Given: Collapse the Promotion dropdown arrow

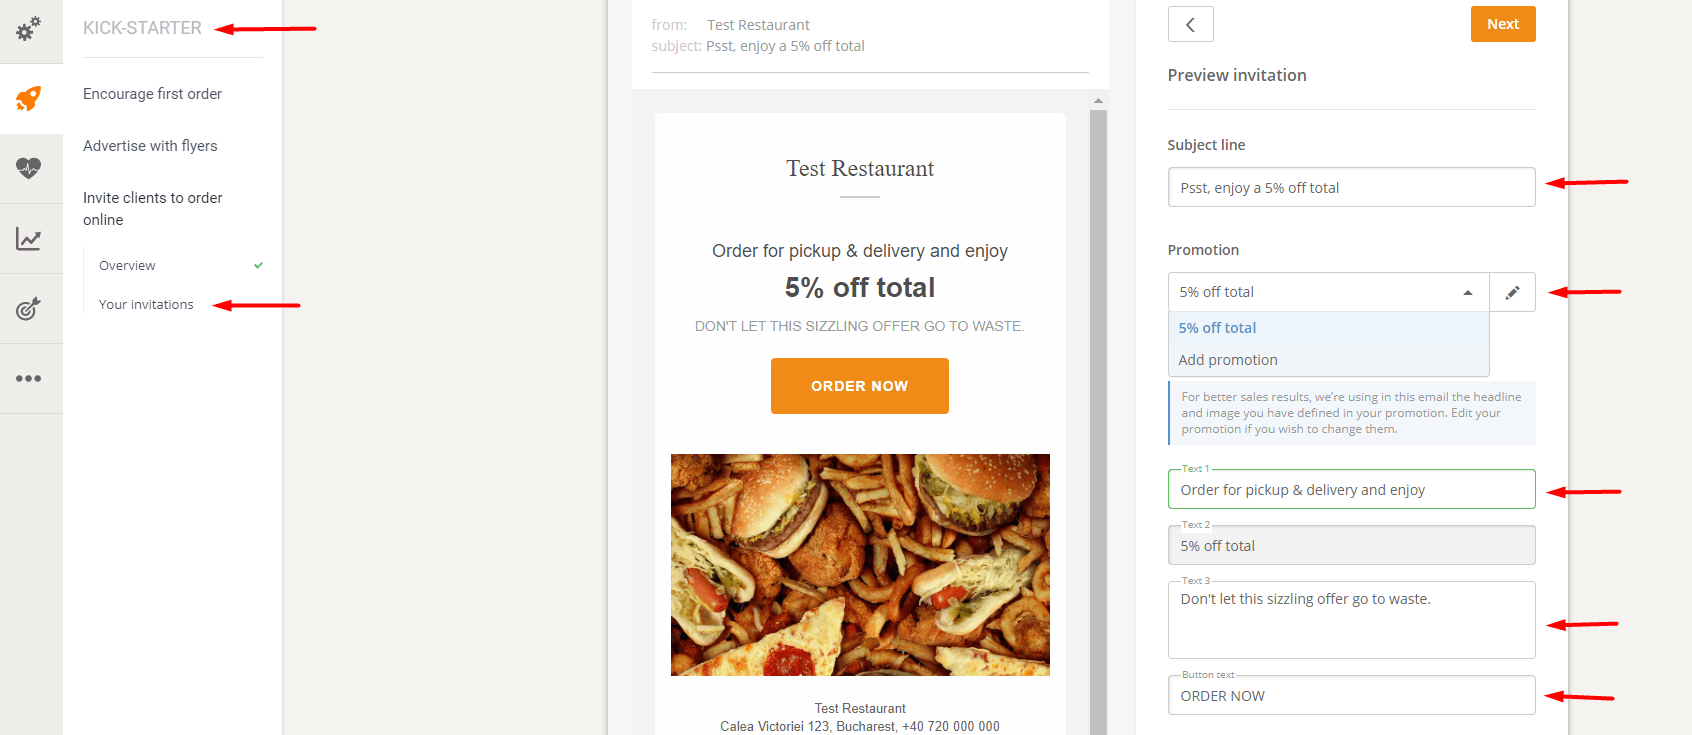Looking at the screenshot, I should pyautogui.click(x=1467, y=292).
